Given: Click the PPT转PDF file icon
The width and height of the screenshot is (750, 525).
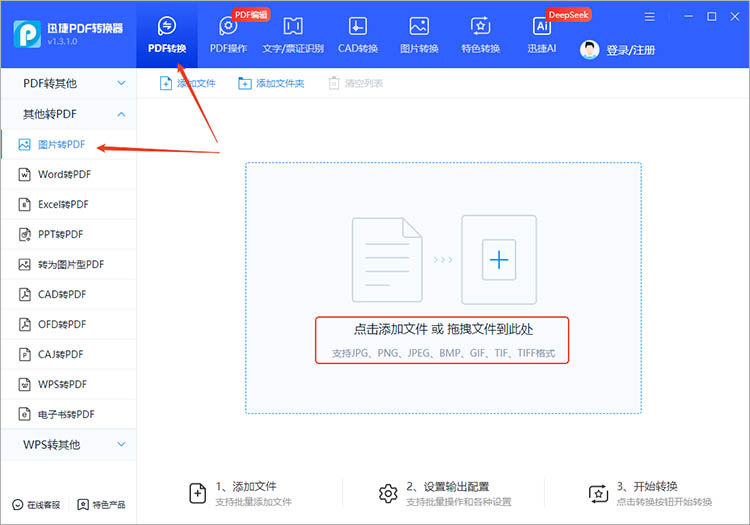Looking at the screenshot, I should tap(24, 234).
